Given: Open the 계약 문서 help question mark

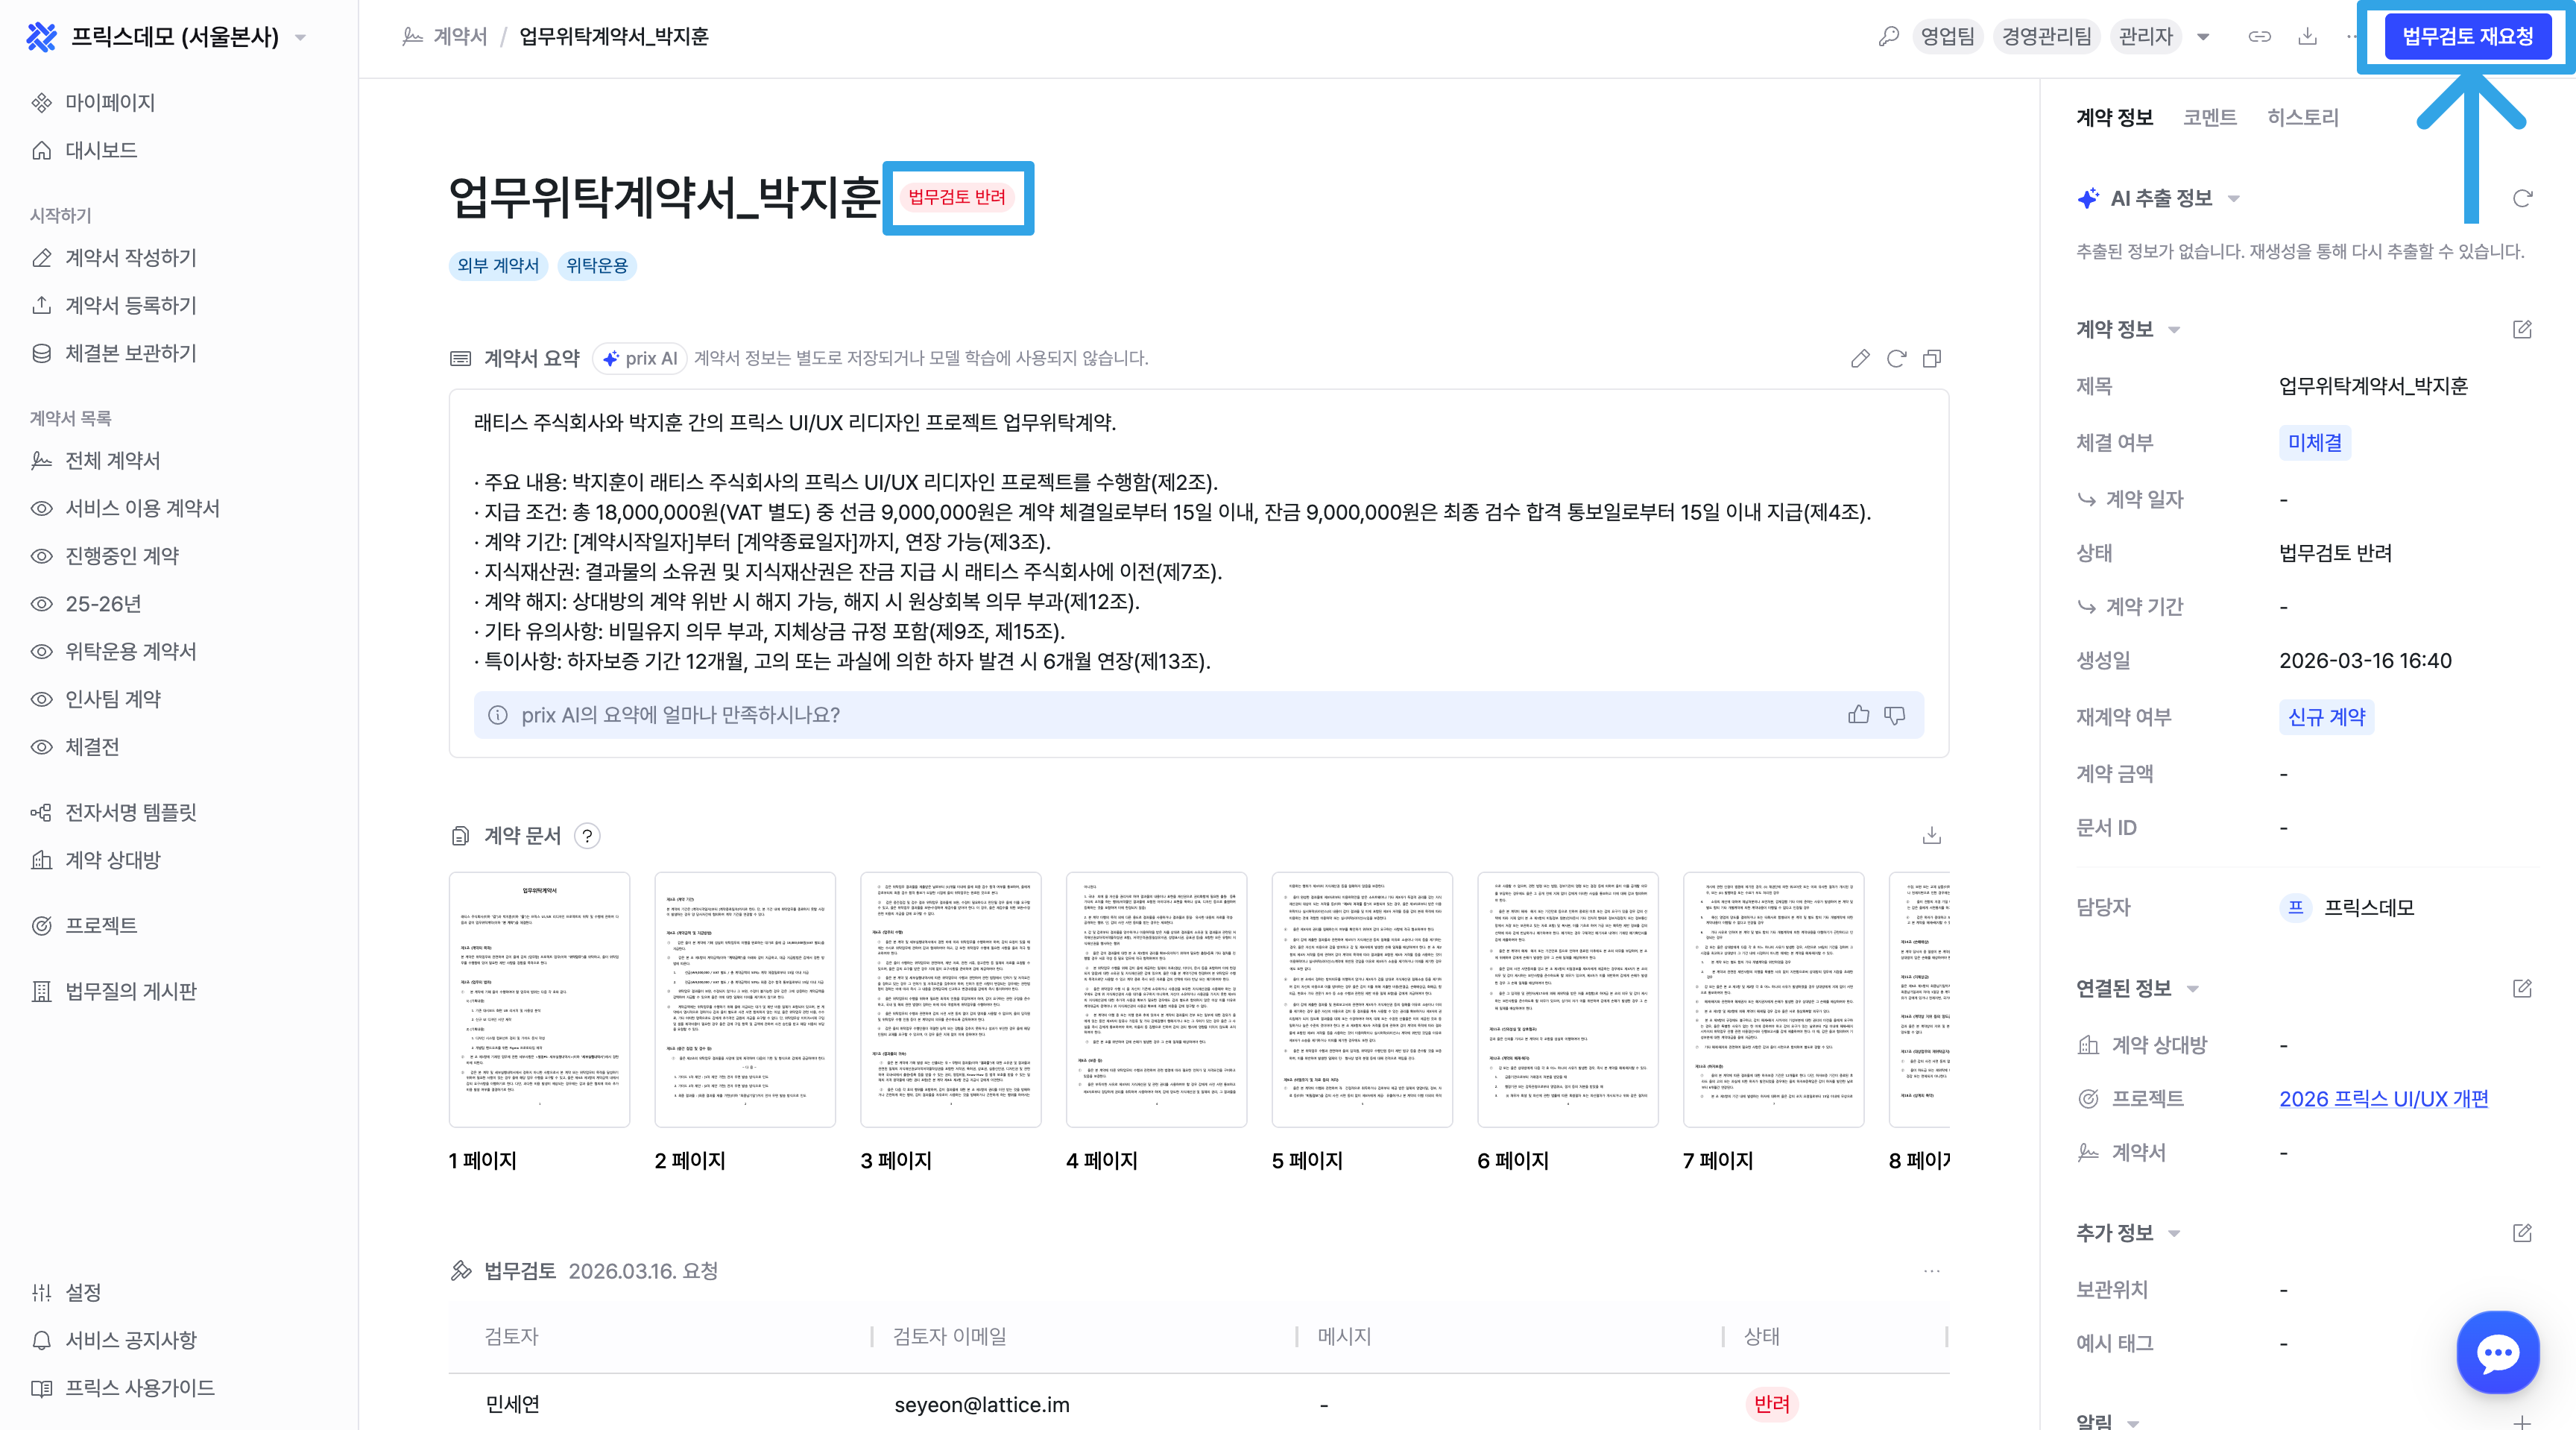Looking at the screenshot, I should tap(587, 836).
